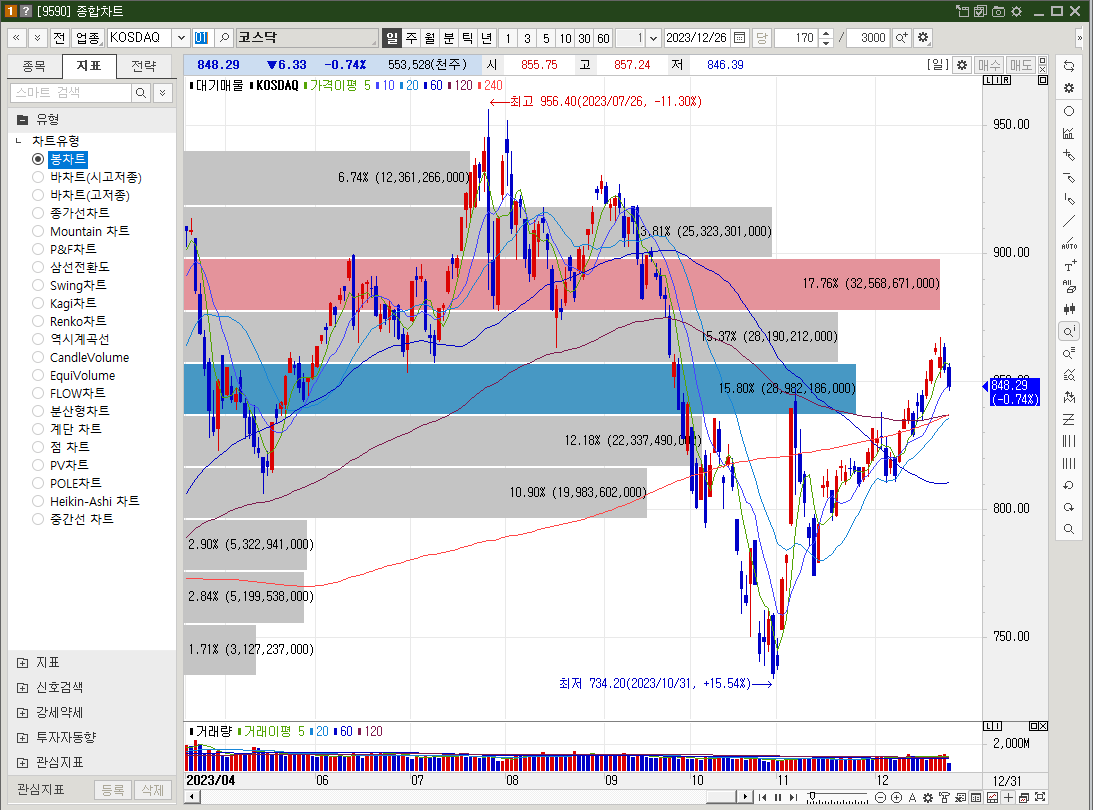Click the zoom in plus circle icon
Image resolution: width=1093 pixels, height=810 pixels.
(896, 797)
